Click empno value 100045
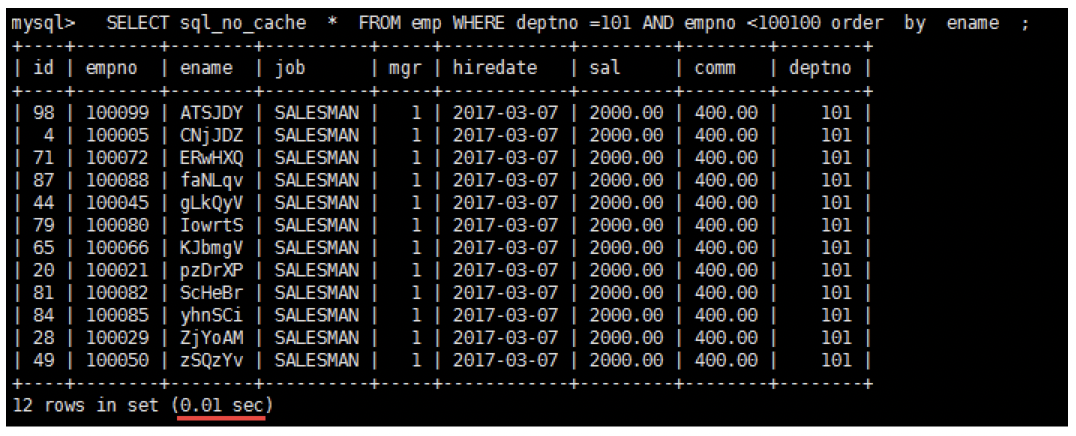This screenshot has height=436, width=1076. pos(117,203)
